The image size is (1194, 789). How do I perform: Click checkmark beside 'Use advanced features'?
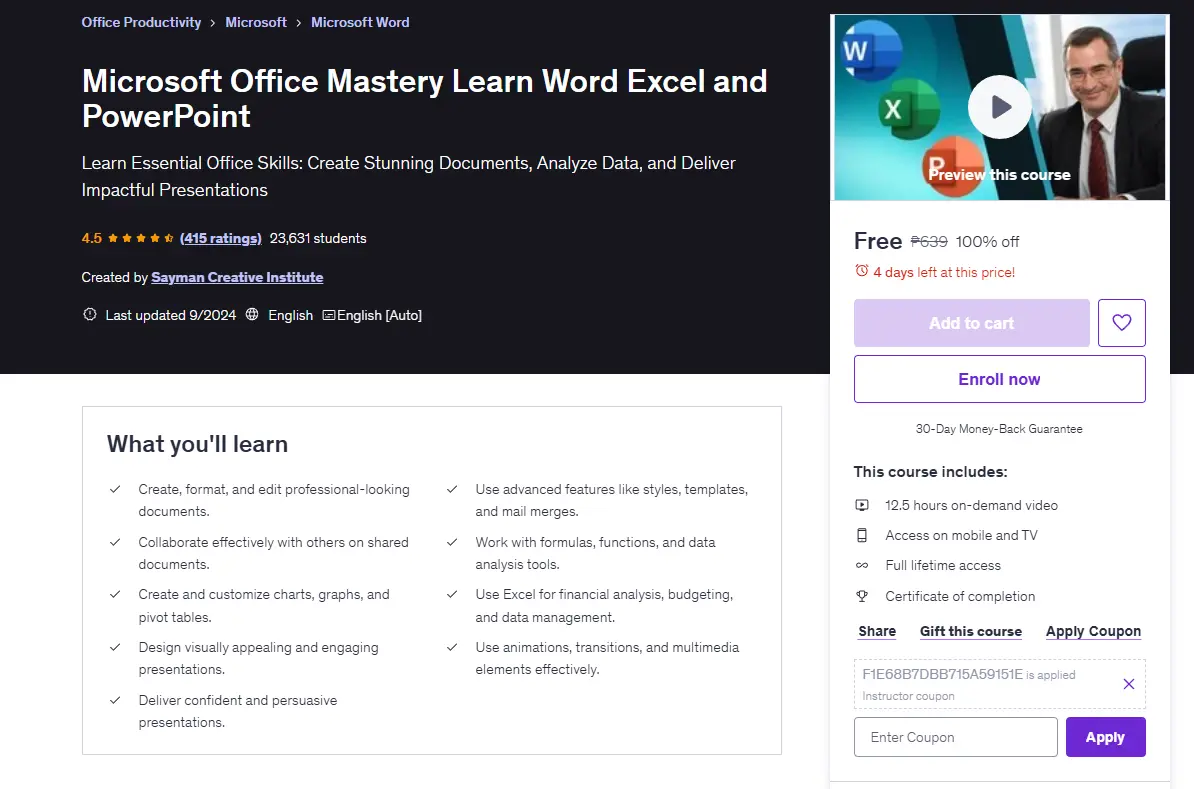coord(452,490)
